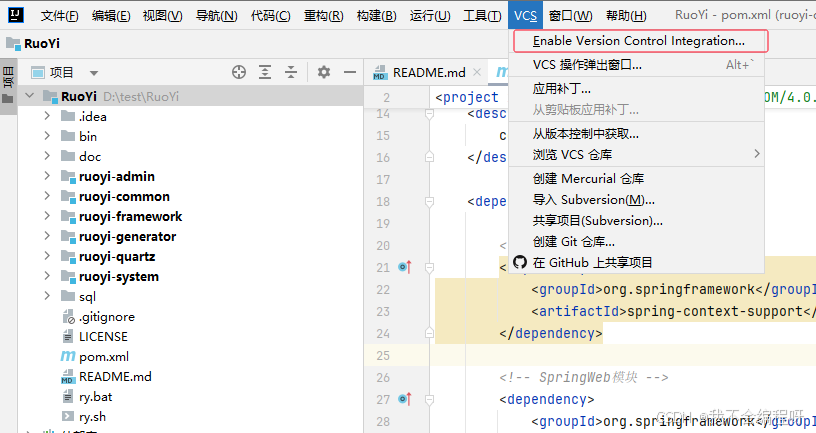Screen dimensions: 816x433
Task: Click the markdown icon beside README.md file
Action: [68, 377]
